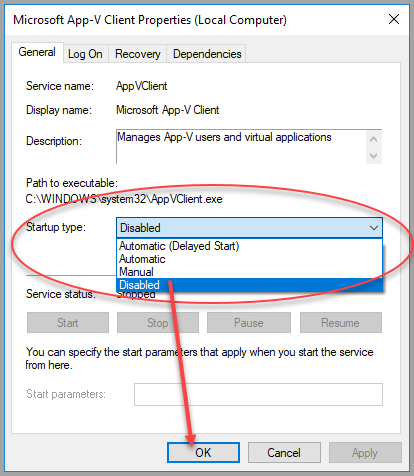The width and height of the screenshot is (414, 476).
Task: Select Disabled in the dropdown list
Action: (249, 285)
